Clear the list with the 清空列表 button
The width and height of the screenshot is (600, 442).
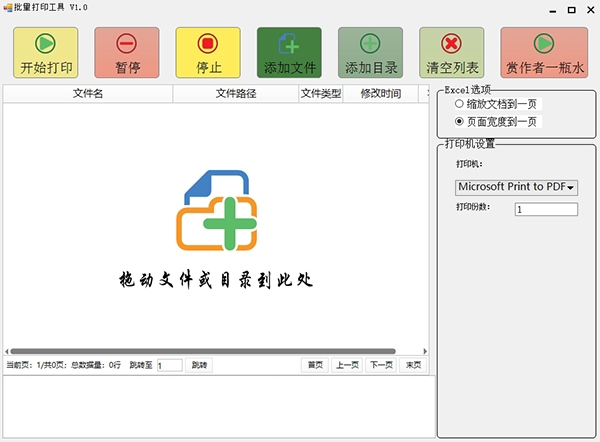point(452,53)
